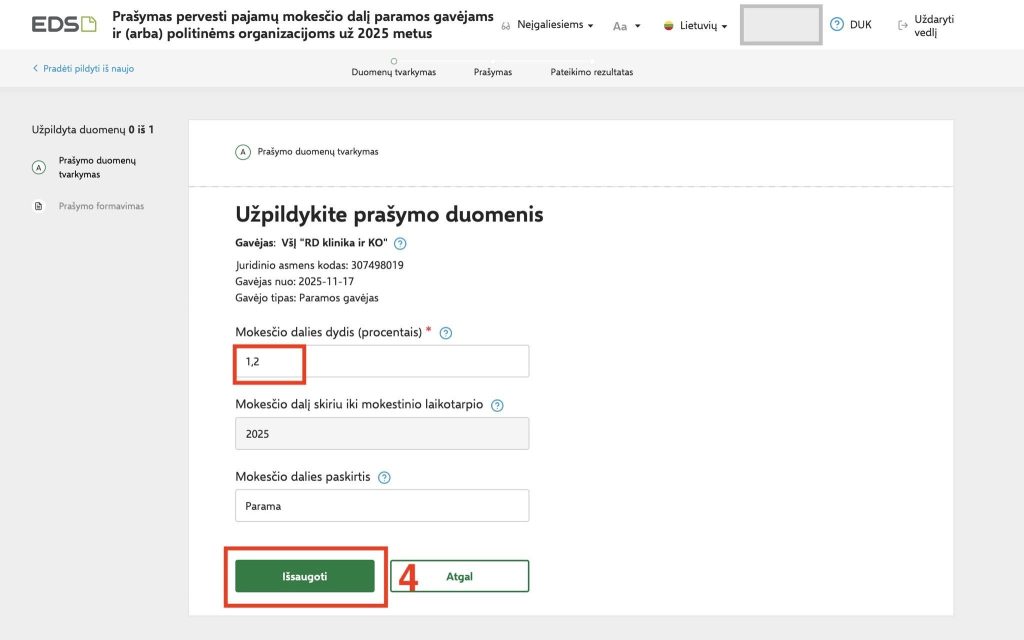
Task: Click the Juridinio asmens kodas 307498019 text
Action: (x=319, y=265)
